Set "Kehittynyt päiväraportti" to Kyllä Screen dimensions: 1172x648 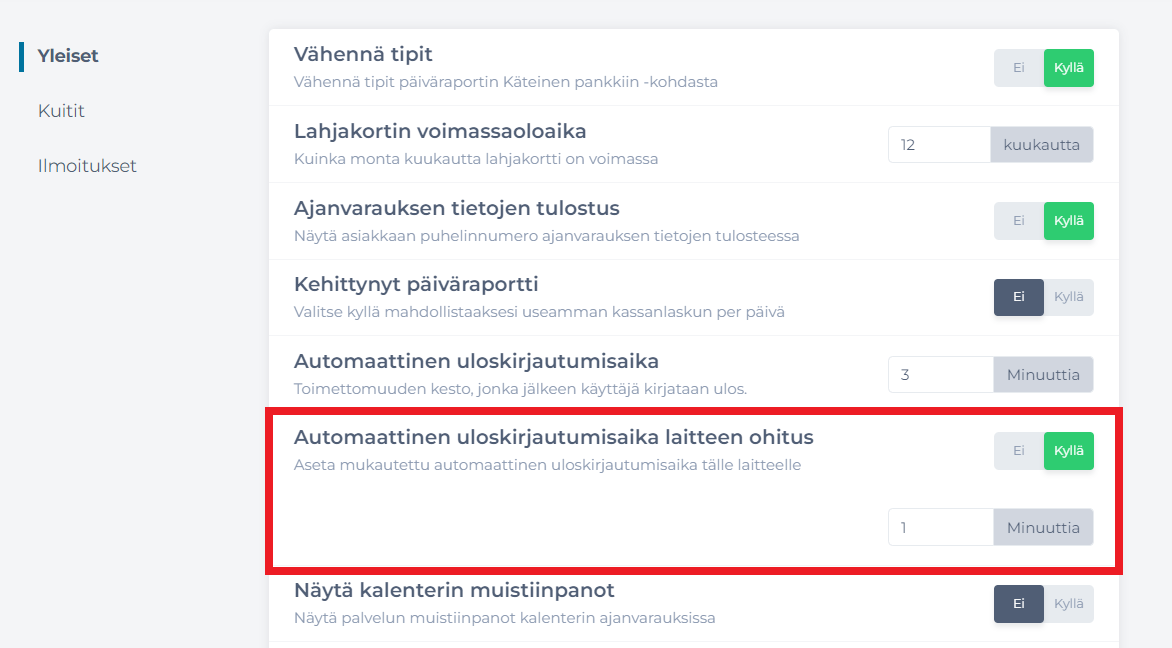pos(1068,297)
